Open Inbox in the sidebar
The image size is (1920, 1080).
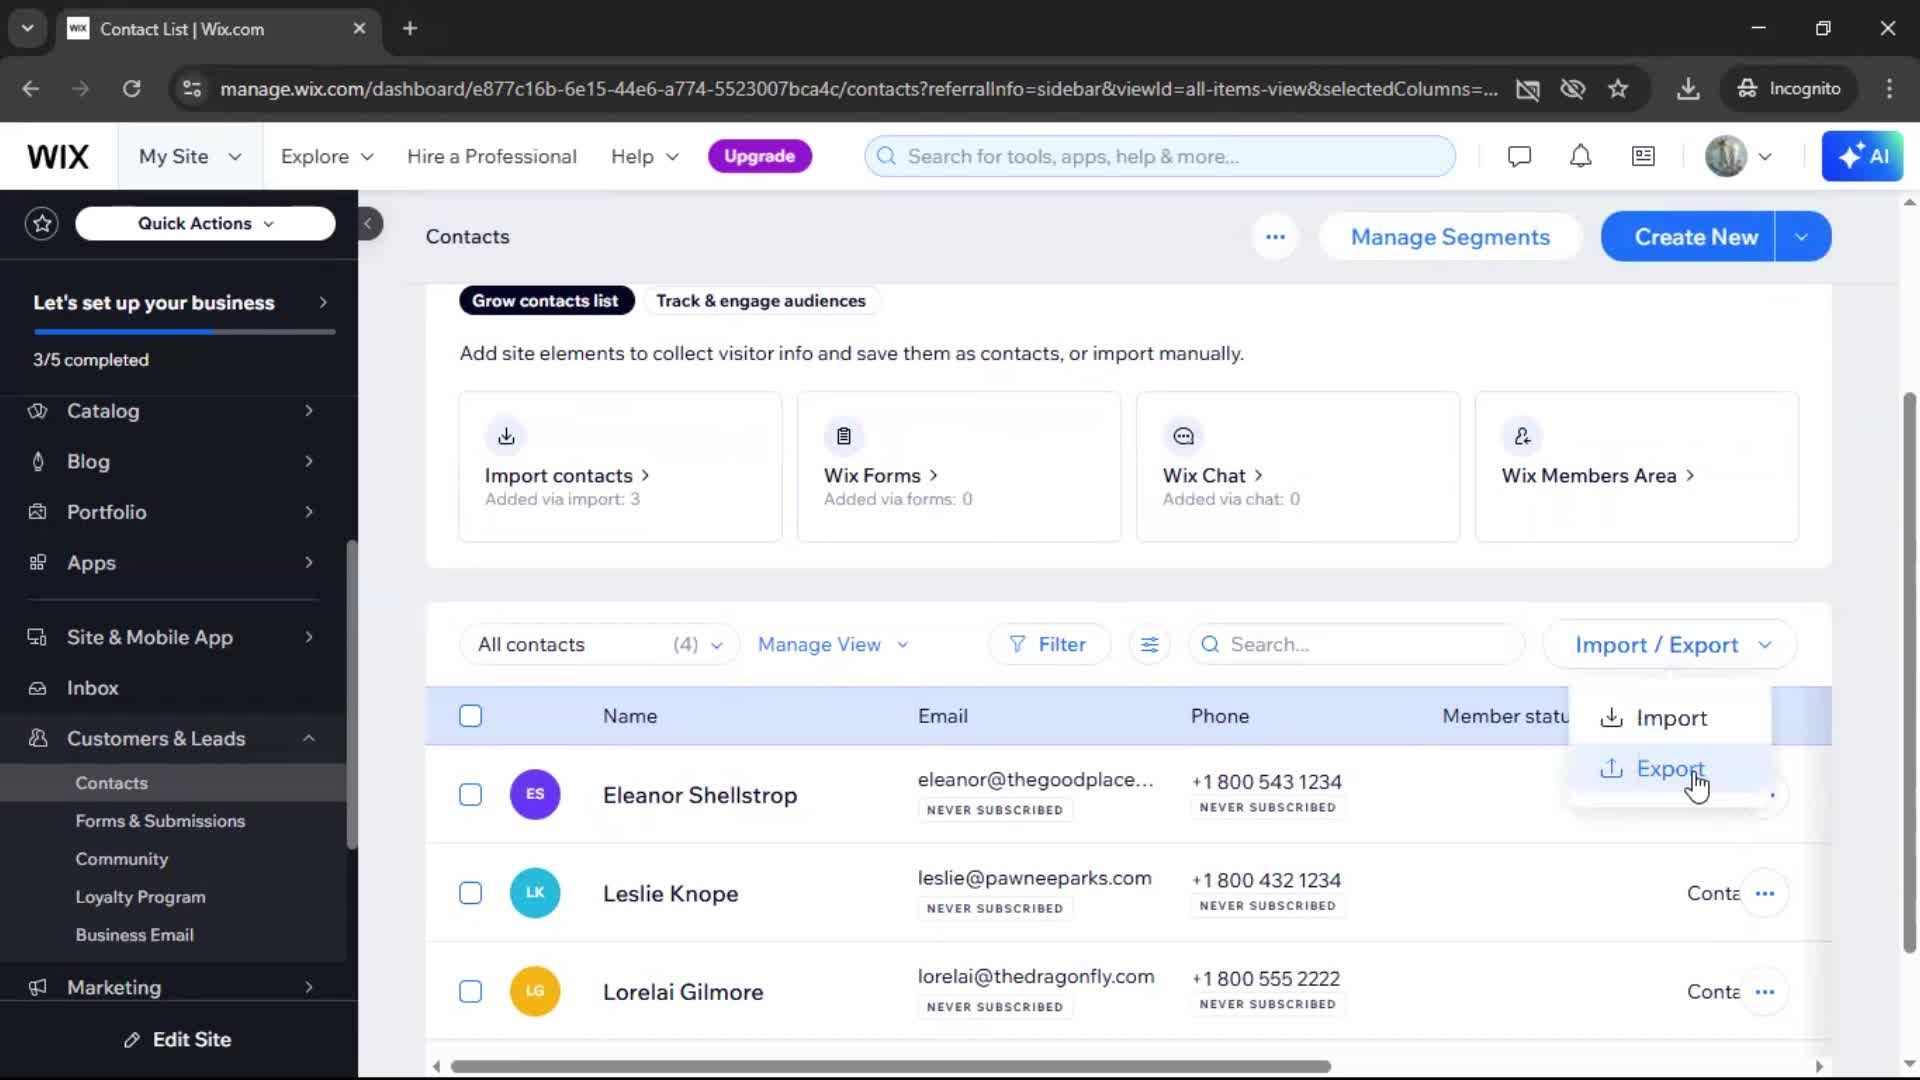click(x=92, y=688)
